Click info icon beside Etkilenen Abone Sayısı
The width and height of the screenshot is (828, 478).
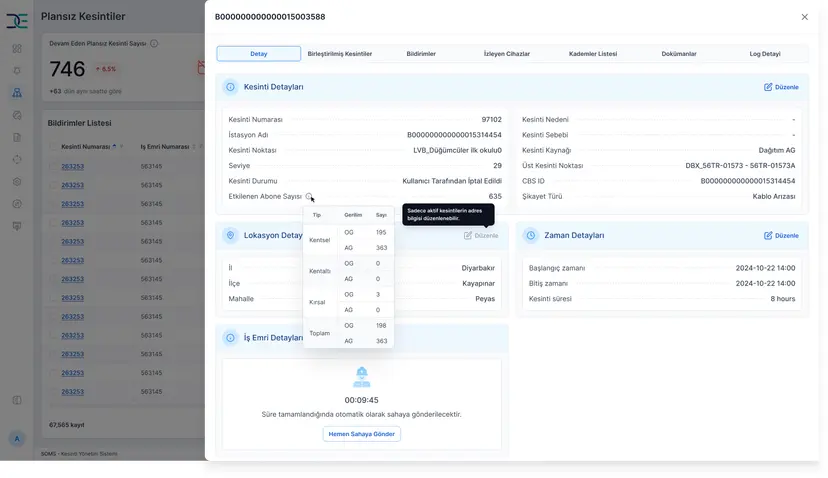(309, 196)
